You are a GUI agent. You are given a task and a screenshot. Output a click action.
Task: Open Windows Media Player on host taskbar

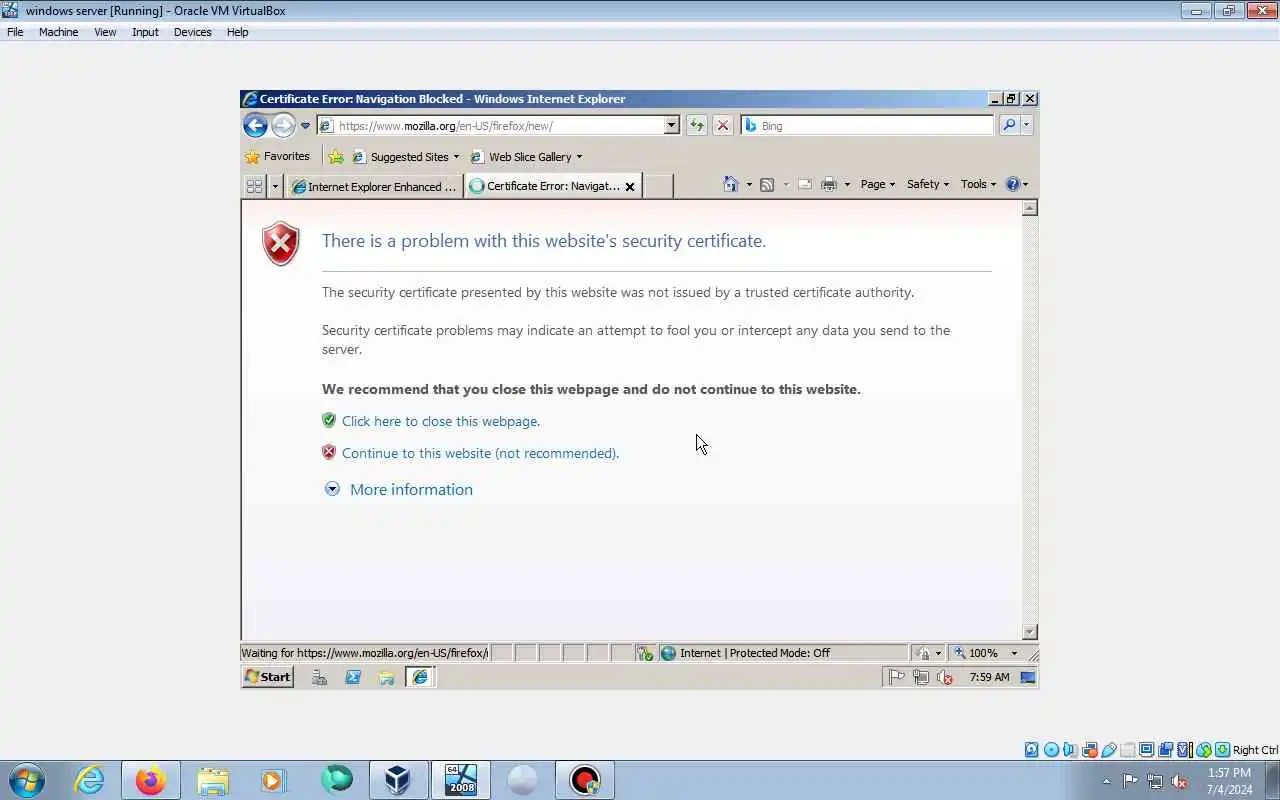click(x=273, y=780)
